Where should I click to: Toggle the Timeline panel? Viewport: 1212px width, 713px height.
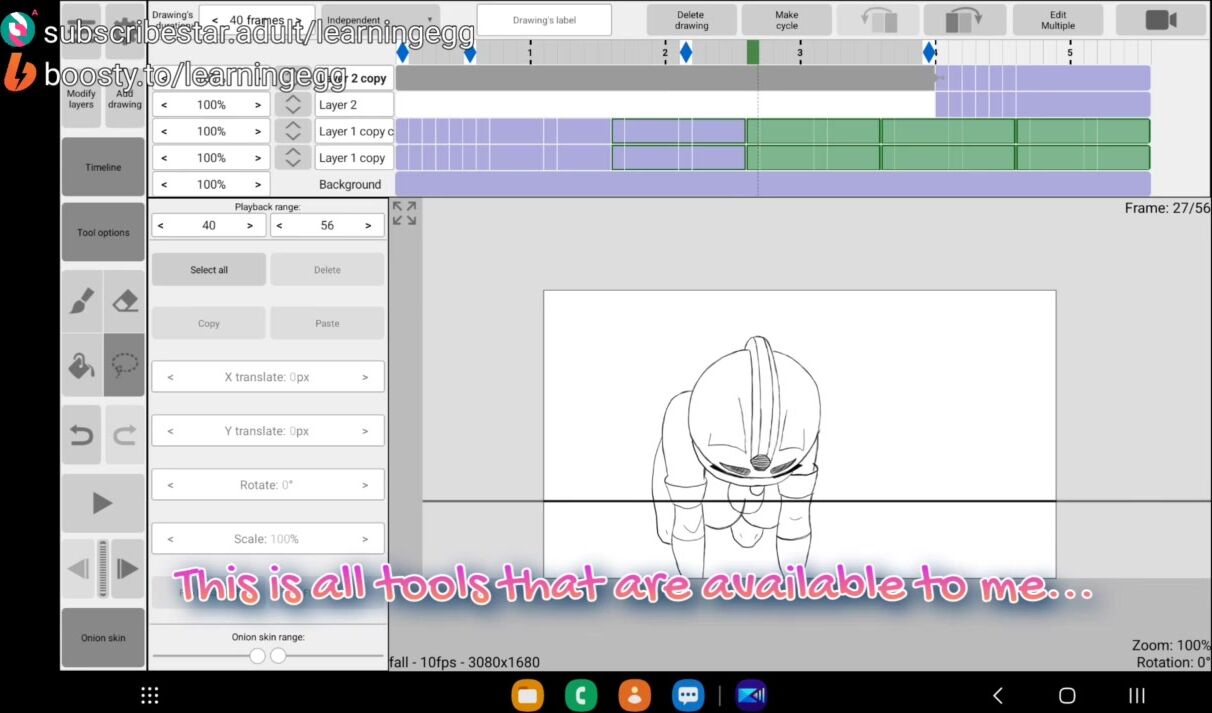[103, 167]
